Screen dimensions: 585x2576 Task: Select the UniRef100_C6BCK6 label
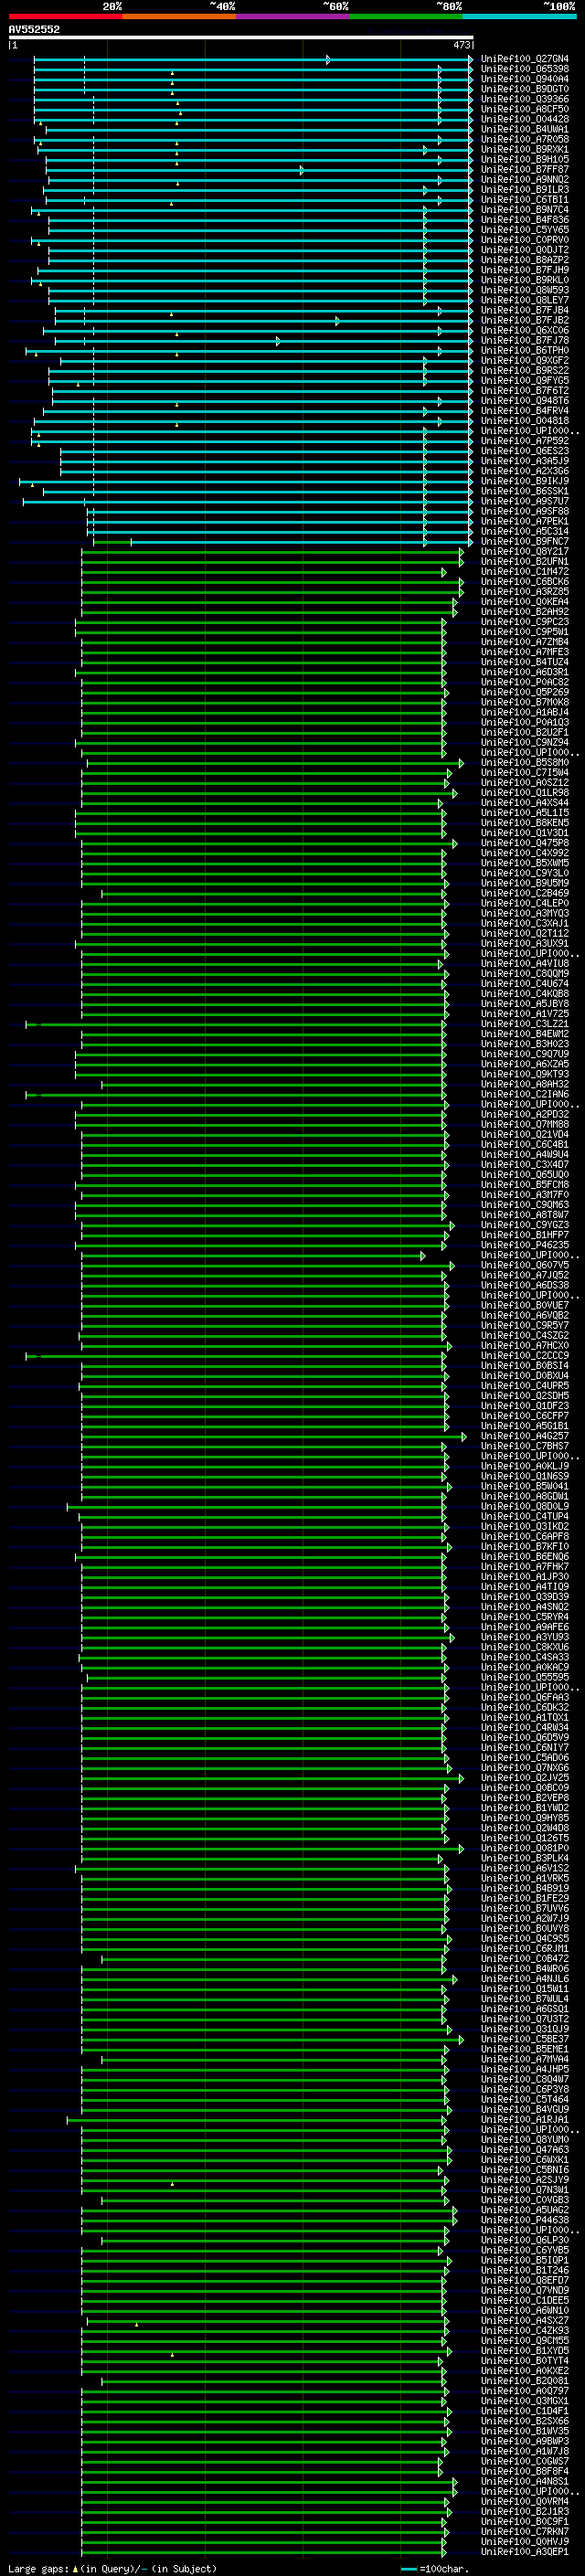(x=525, y=582)
